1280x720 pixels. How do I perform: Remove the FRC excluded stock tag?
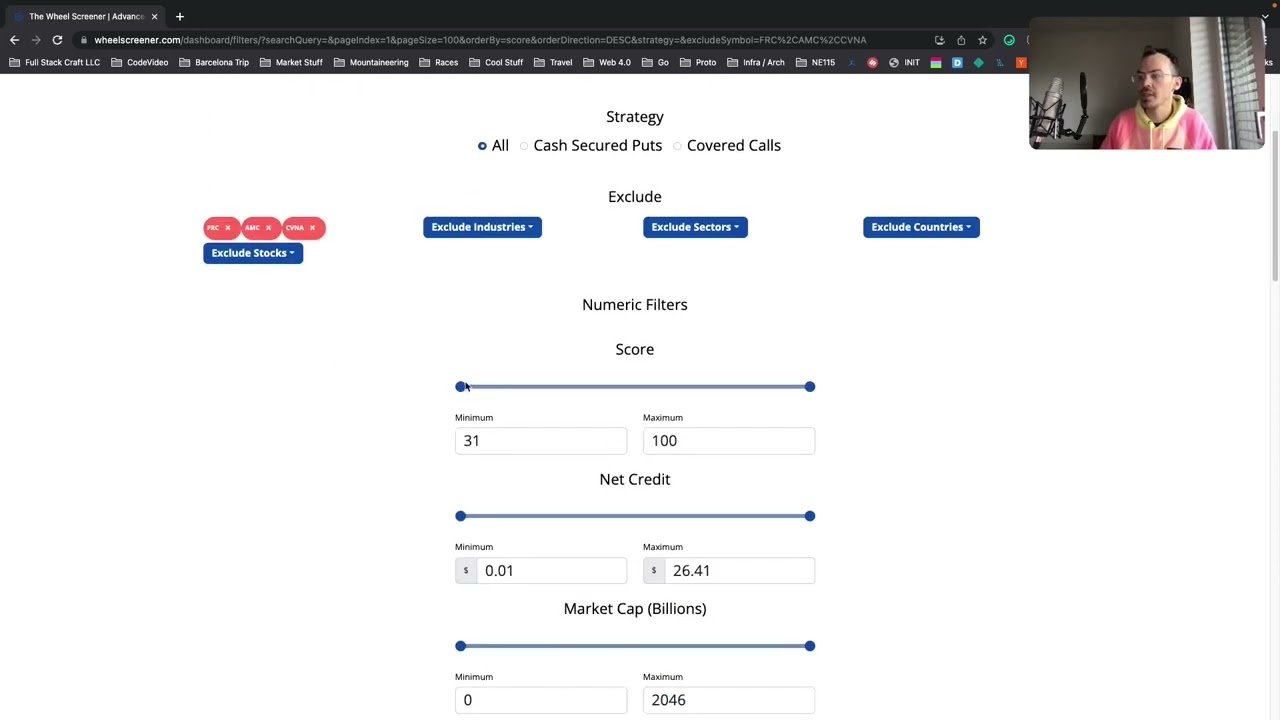(227, 228)
